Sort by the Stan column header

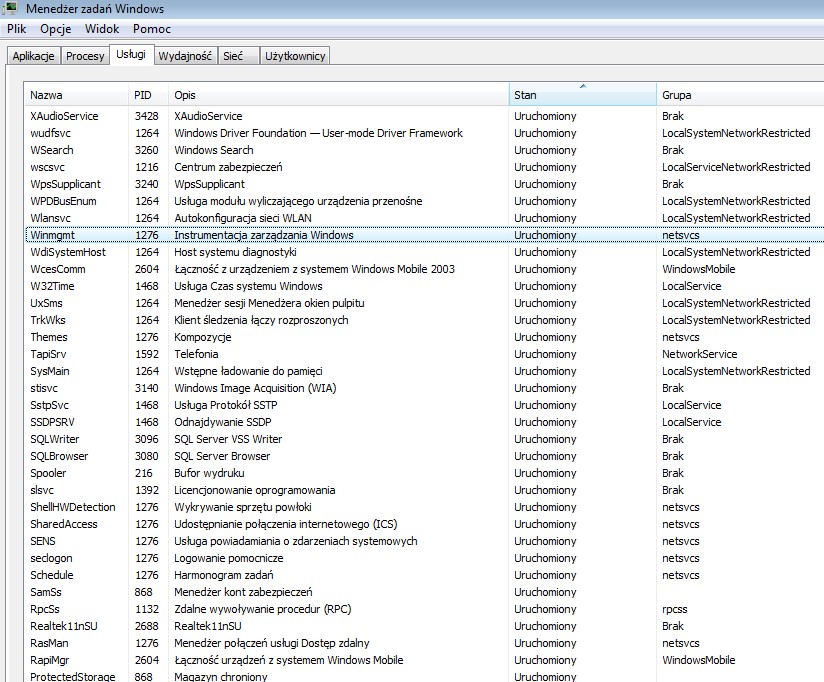pyautogui.click(x=582, y=95)
